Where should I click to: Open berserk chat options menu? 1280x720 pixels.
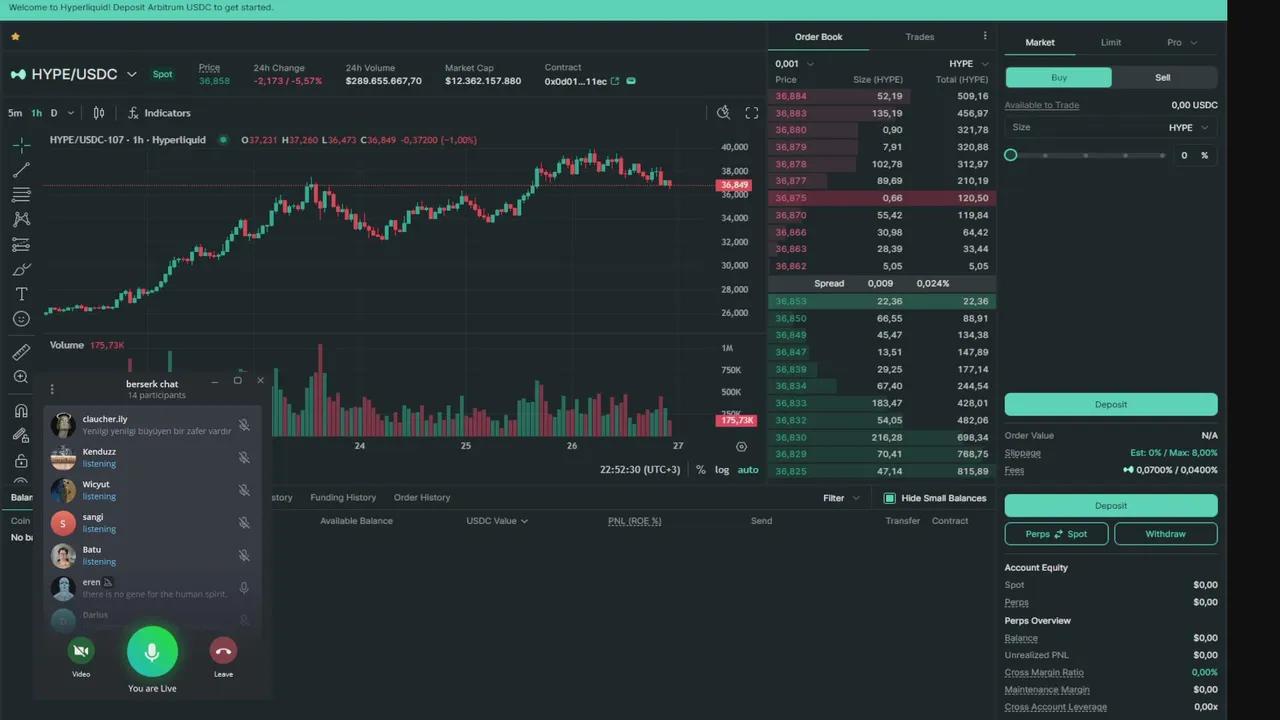click(52, 389)
